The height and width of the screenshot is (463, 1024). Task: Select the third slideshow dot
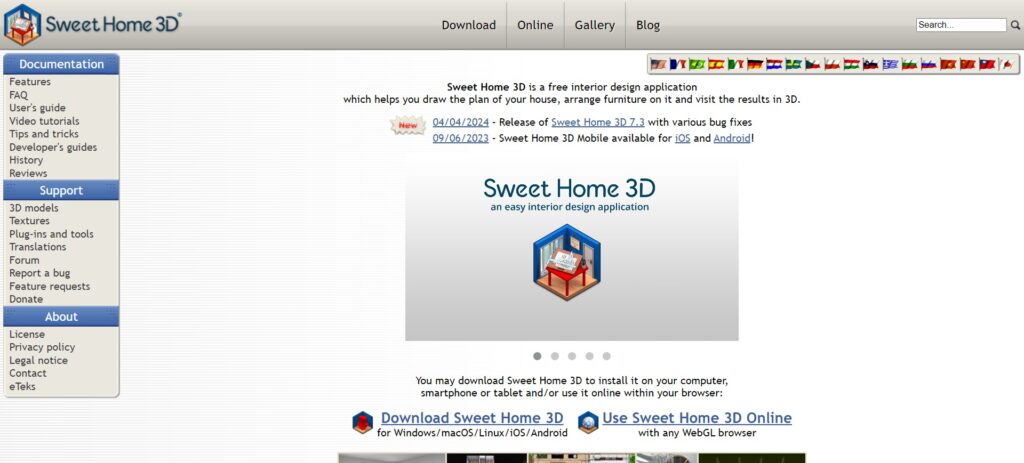pos(572,356)
